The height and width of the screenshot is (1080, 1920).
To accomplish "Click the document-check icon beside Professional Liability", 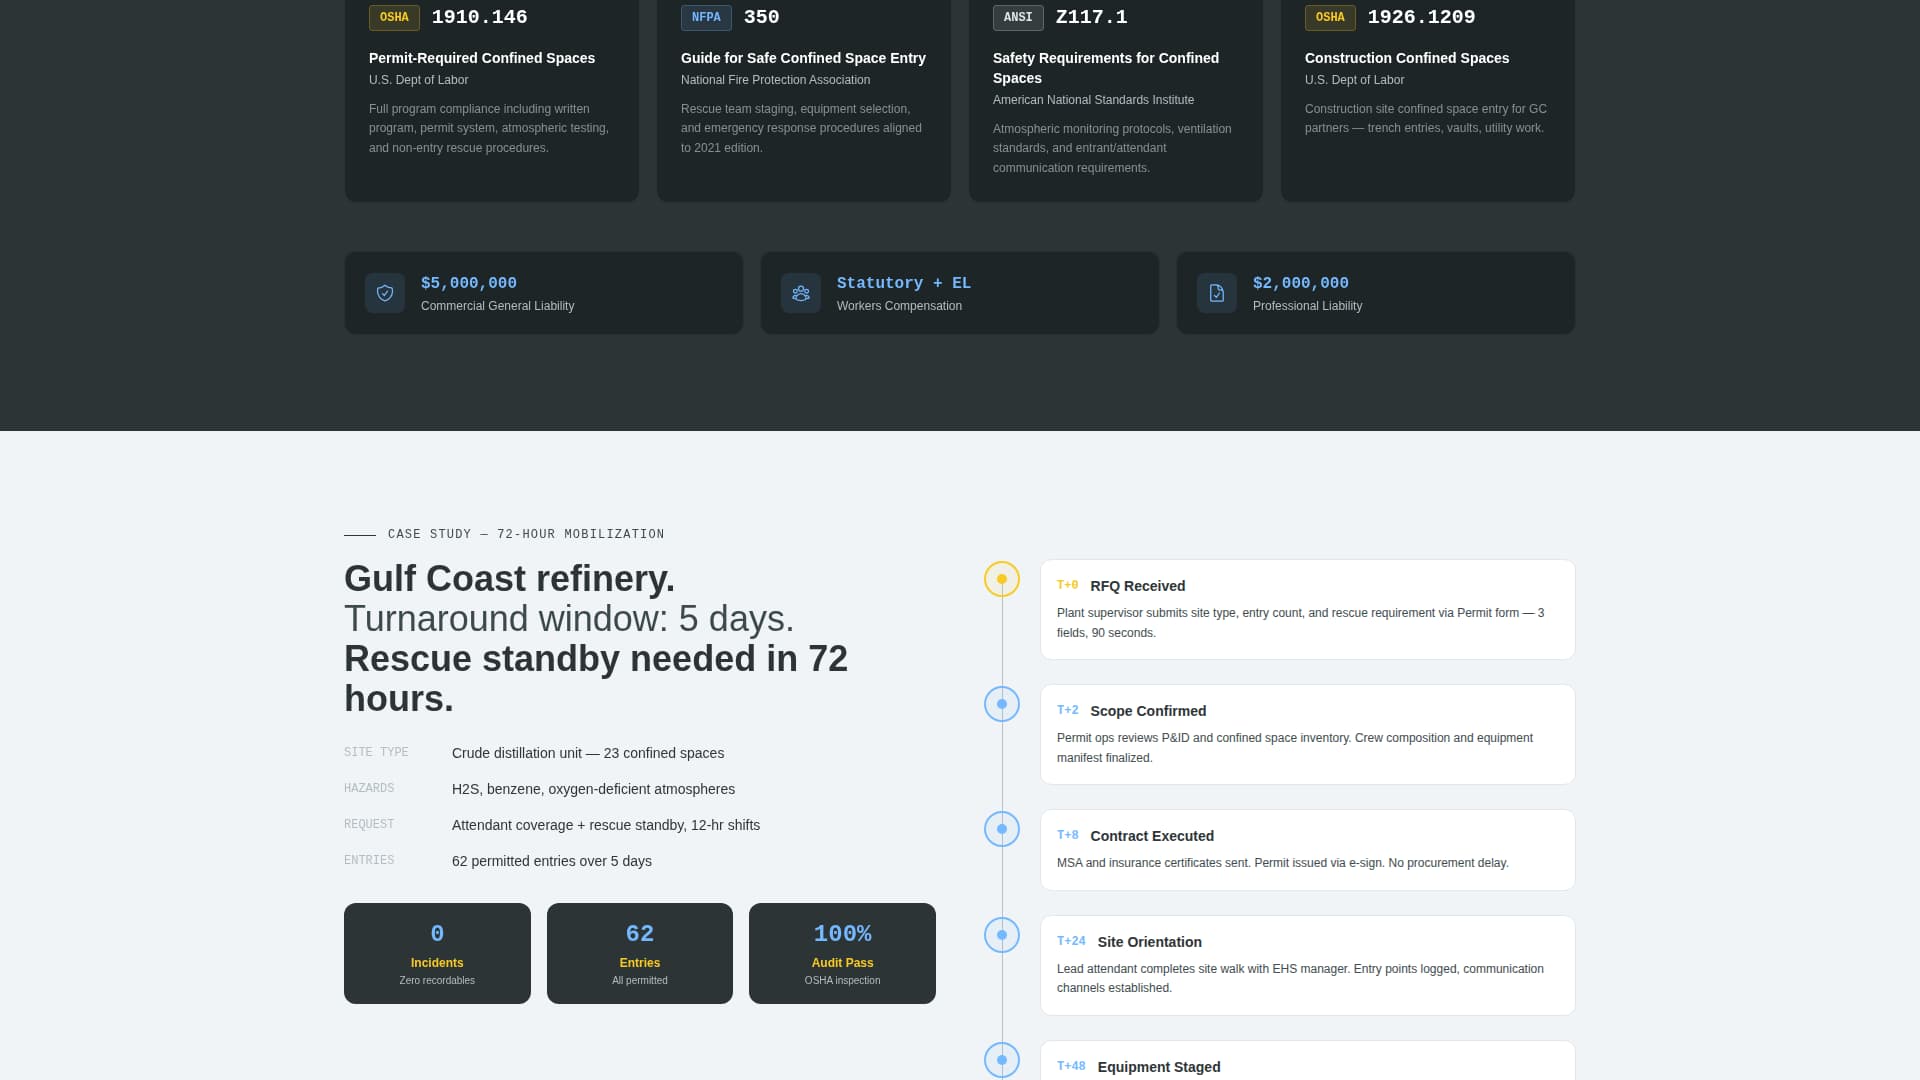I will (1217, 293).
